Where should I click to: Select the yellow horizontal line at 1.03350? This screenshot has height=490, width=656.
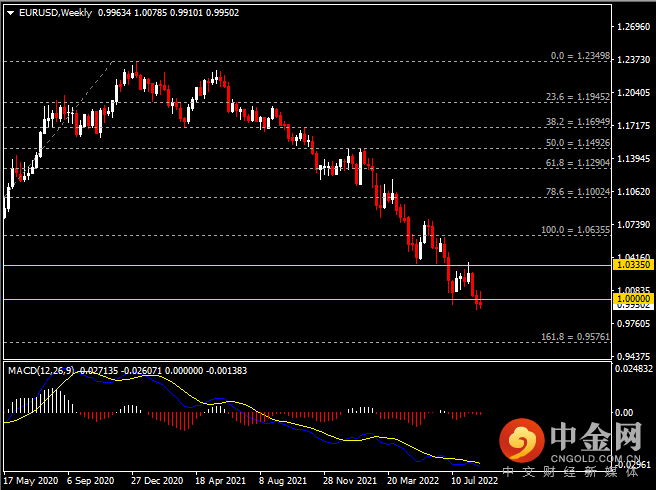(x=308, y=266)
